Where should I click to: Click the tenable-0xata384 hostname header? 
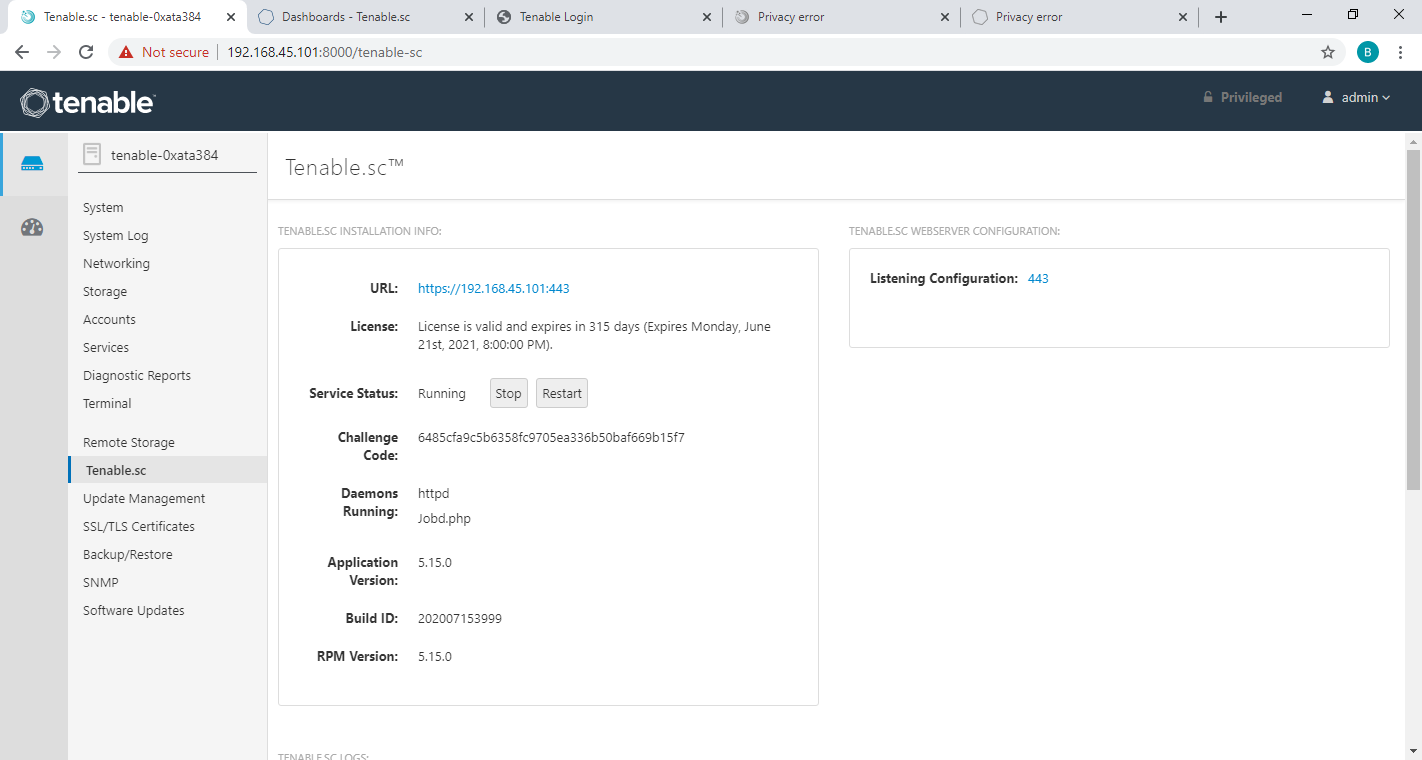pyautogui.click(x=165, y=155)
